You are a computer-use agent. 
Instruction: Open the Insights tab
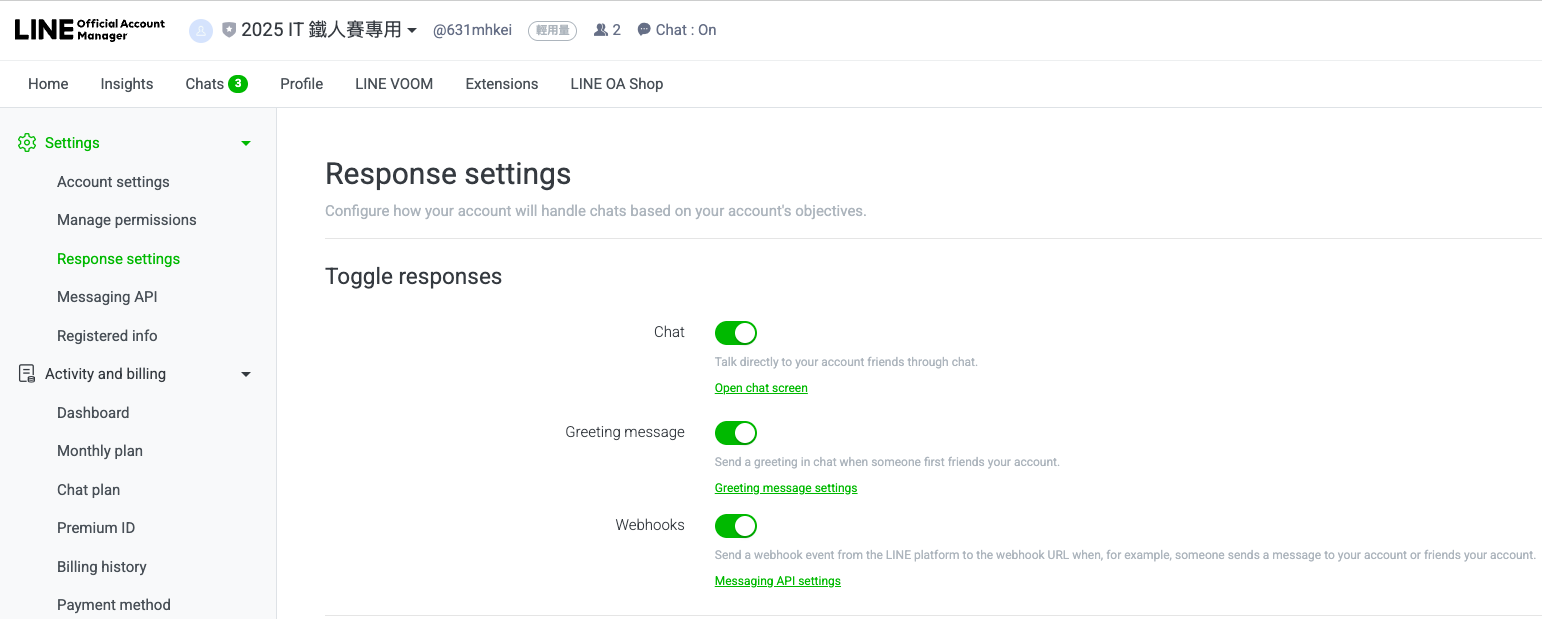127,84
